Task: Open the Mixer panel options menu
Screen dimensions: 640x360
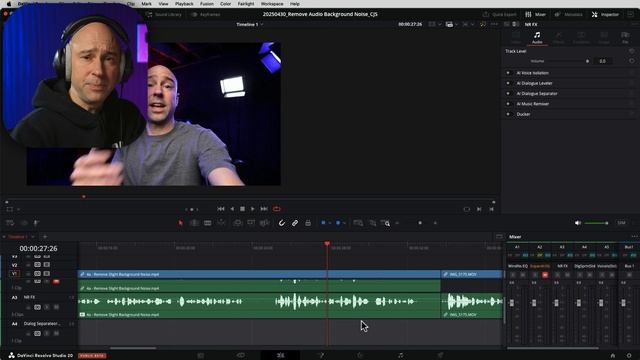Action: (x=634, y=237)
